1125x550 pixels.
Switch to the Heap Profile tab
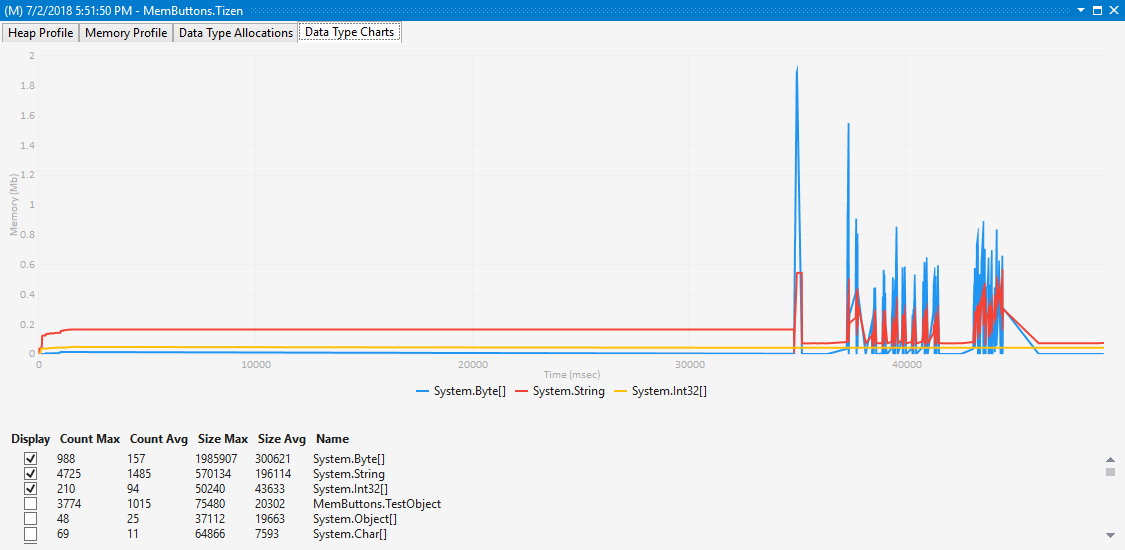click(40, 33)
